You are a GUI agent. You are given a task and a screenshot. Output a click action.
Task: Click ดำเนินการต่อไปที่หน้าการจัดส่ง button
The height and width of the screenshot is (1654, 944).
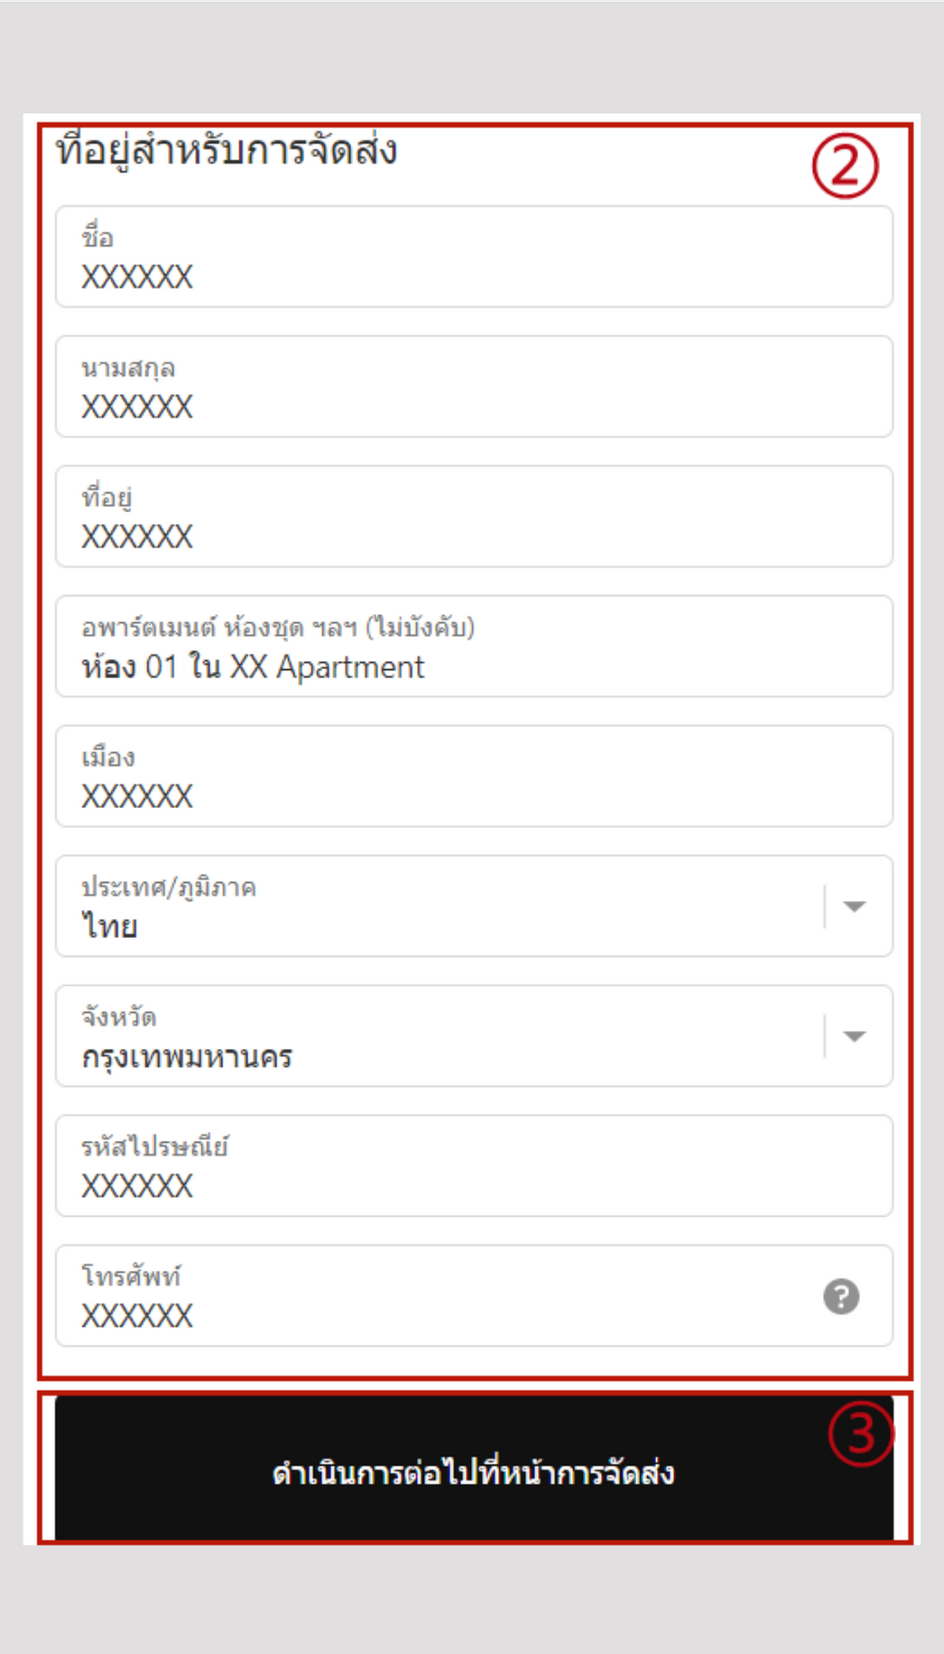click(474, 1470)
